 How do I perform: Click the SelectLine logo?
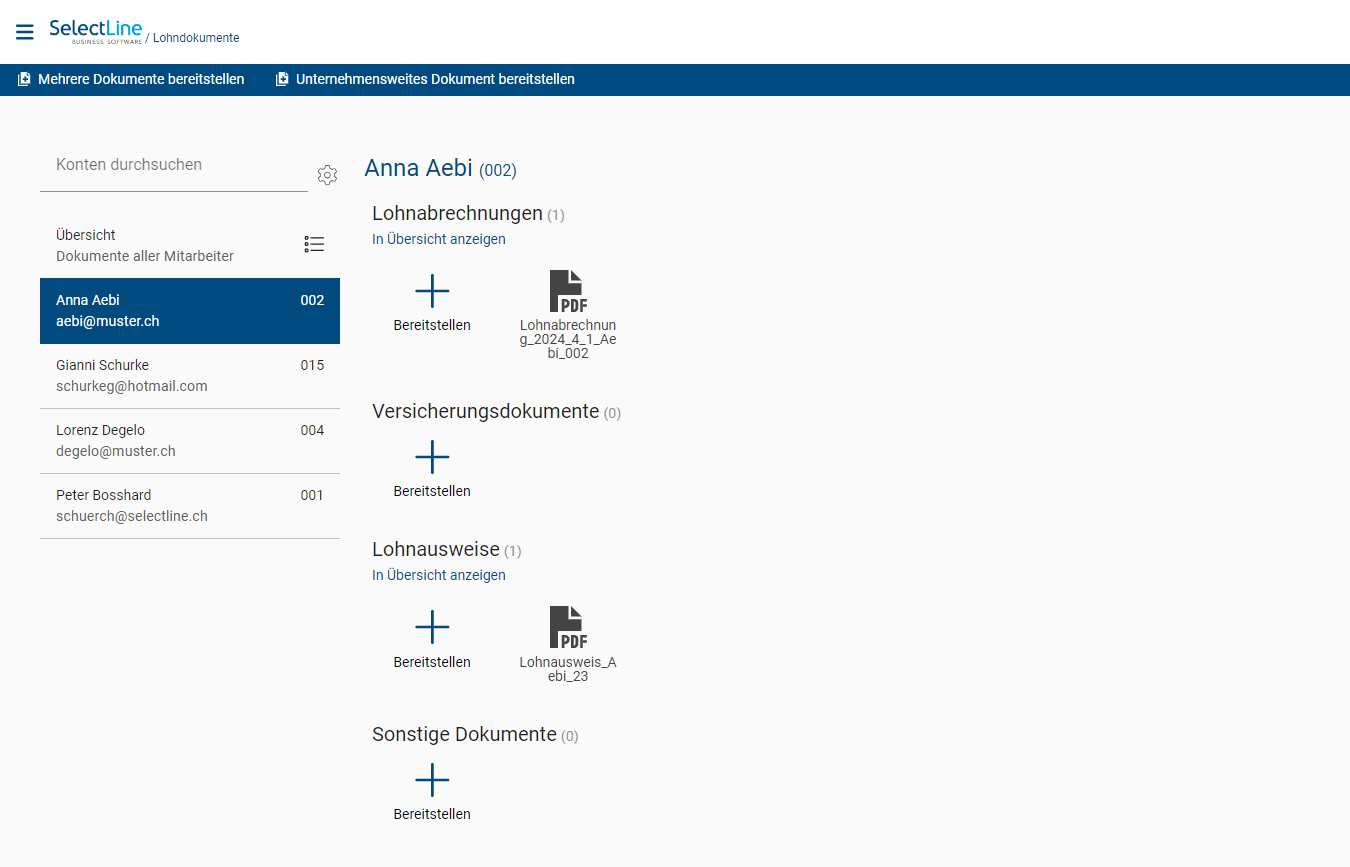click(95, 31)
